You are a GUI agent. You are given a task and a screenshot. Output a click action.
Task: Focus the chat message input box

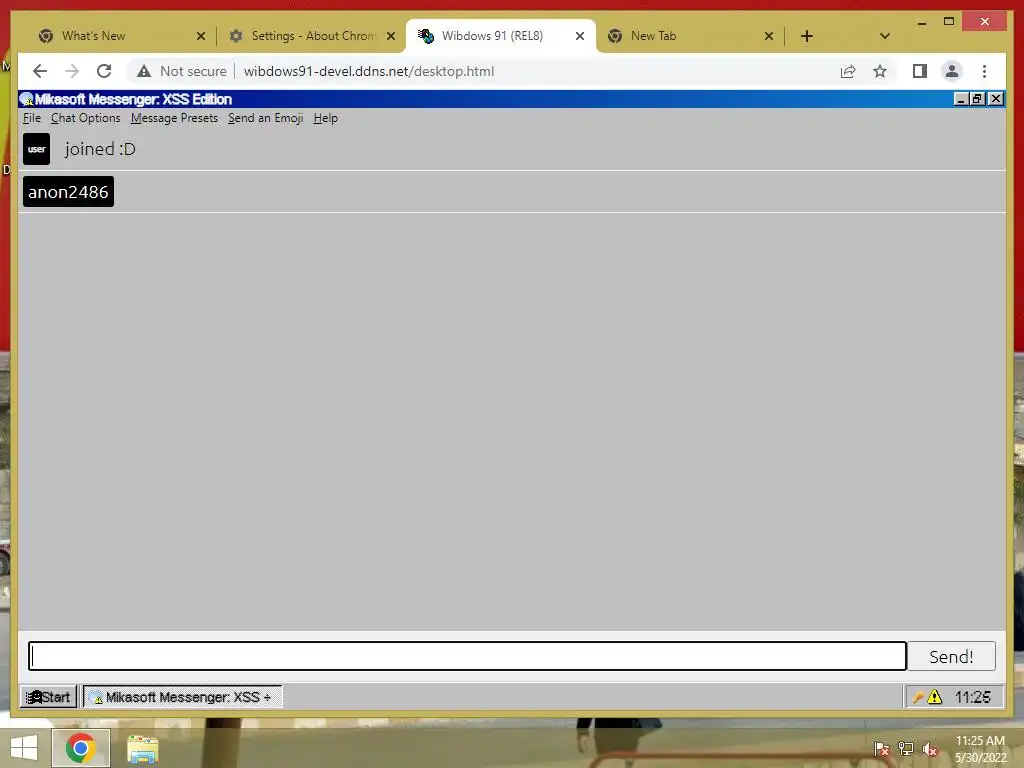(x=467, y=656)
